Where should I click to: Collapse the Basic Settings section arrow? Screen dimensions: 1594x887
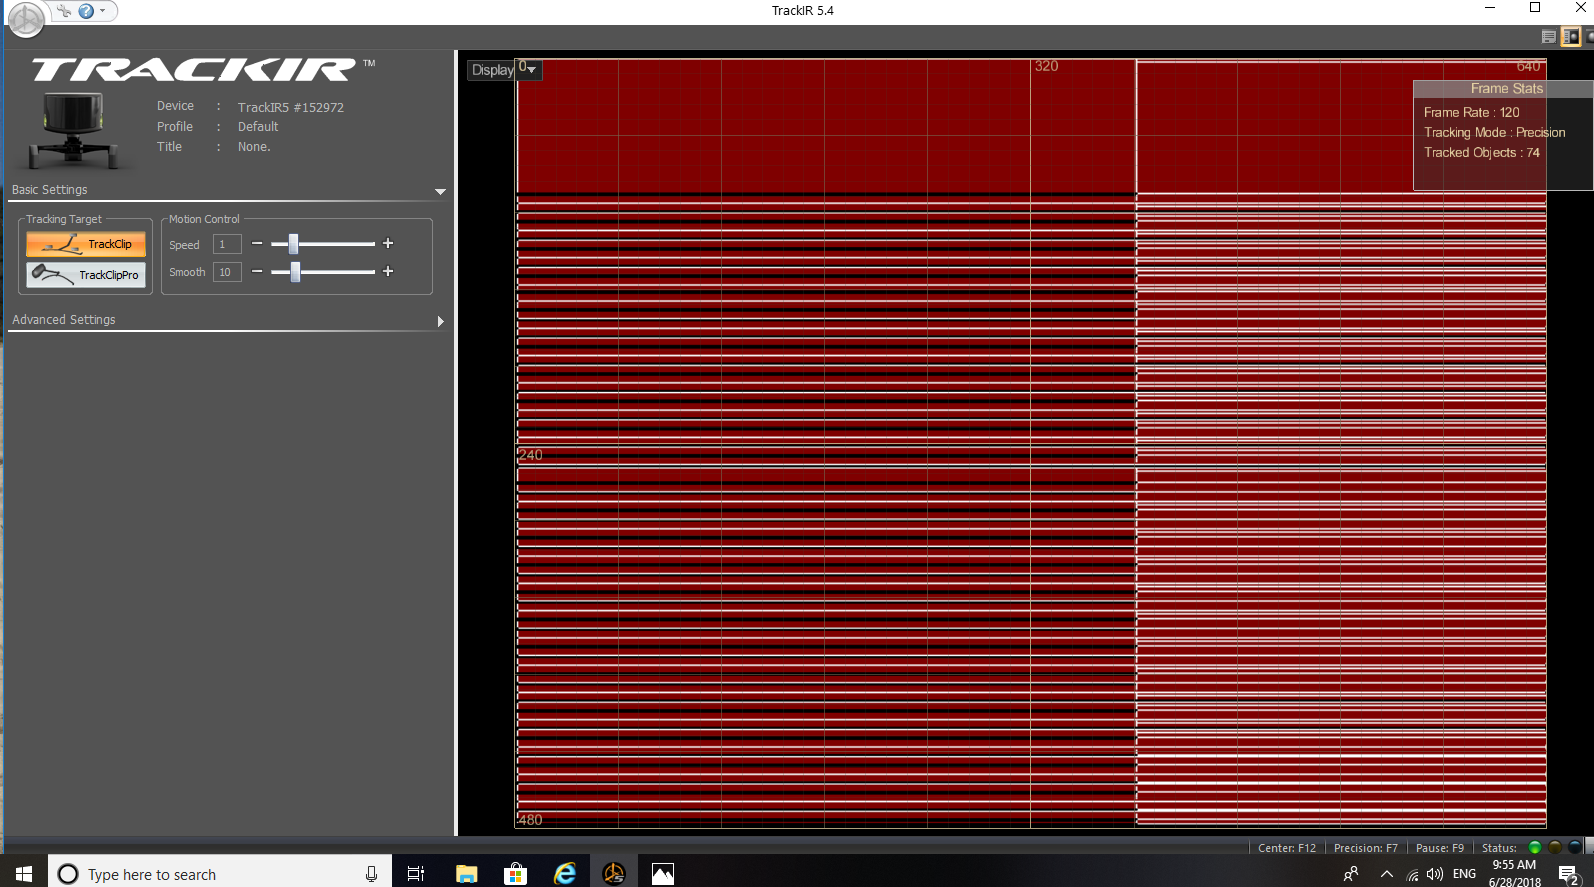click(440, 191)
